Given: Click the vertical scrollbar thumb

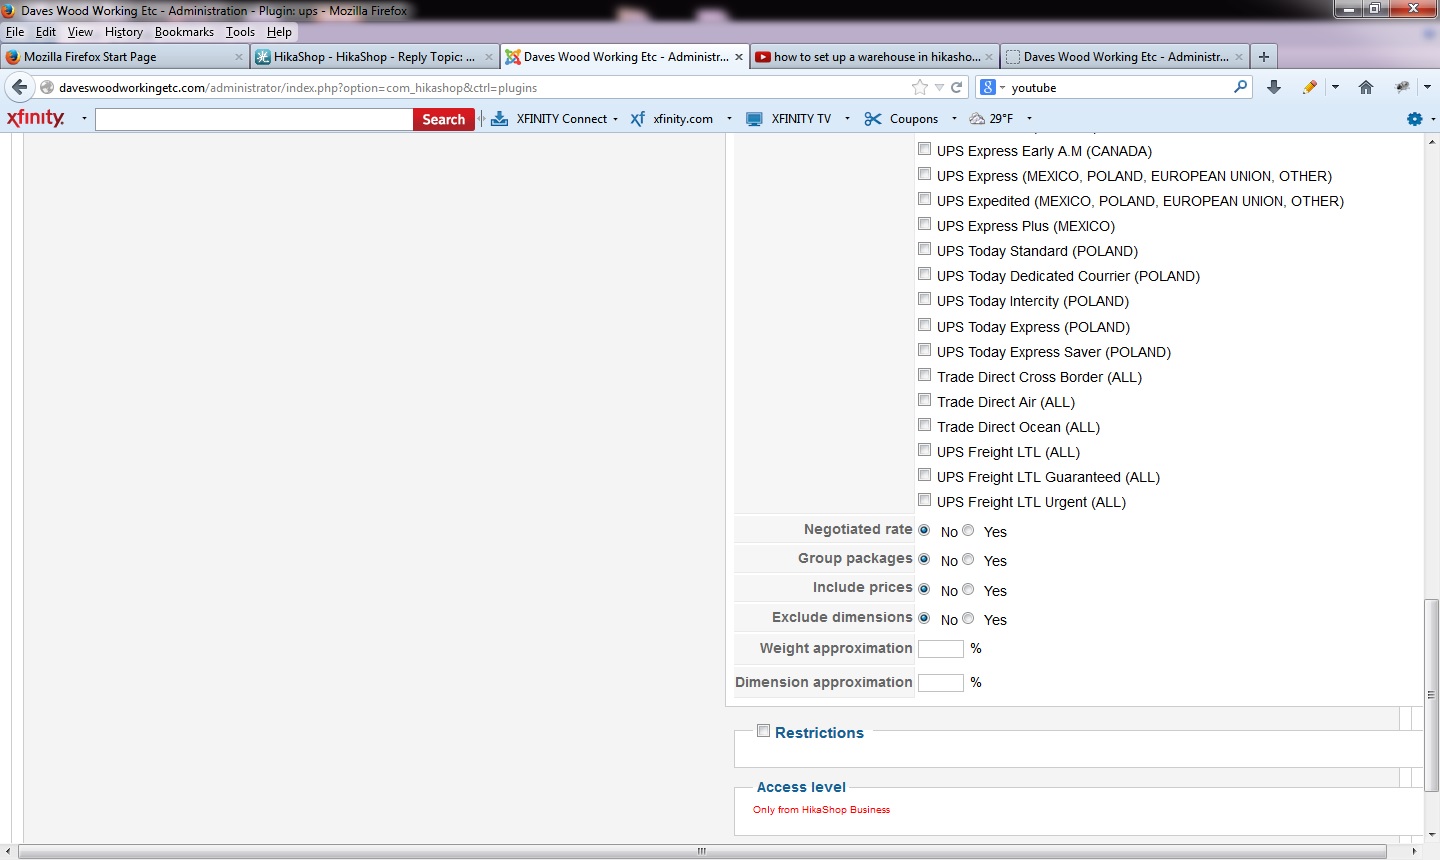Looking at the screenshot, I should 1432,694.
